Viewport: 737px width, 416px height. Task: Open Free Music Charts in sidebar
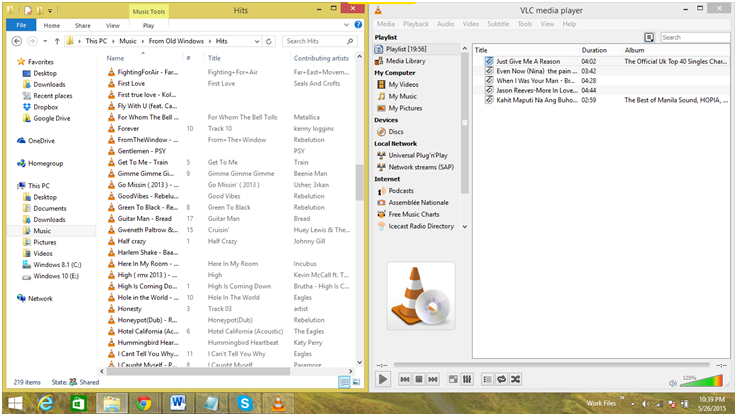(416, 214)
